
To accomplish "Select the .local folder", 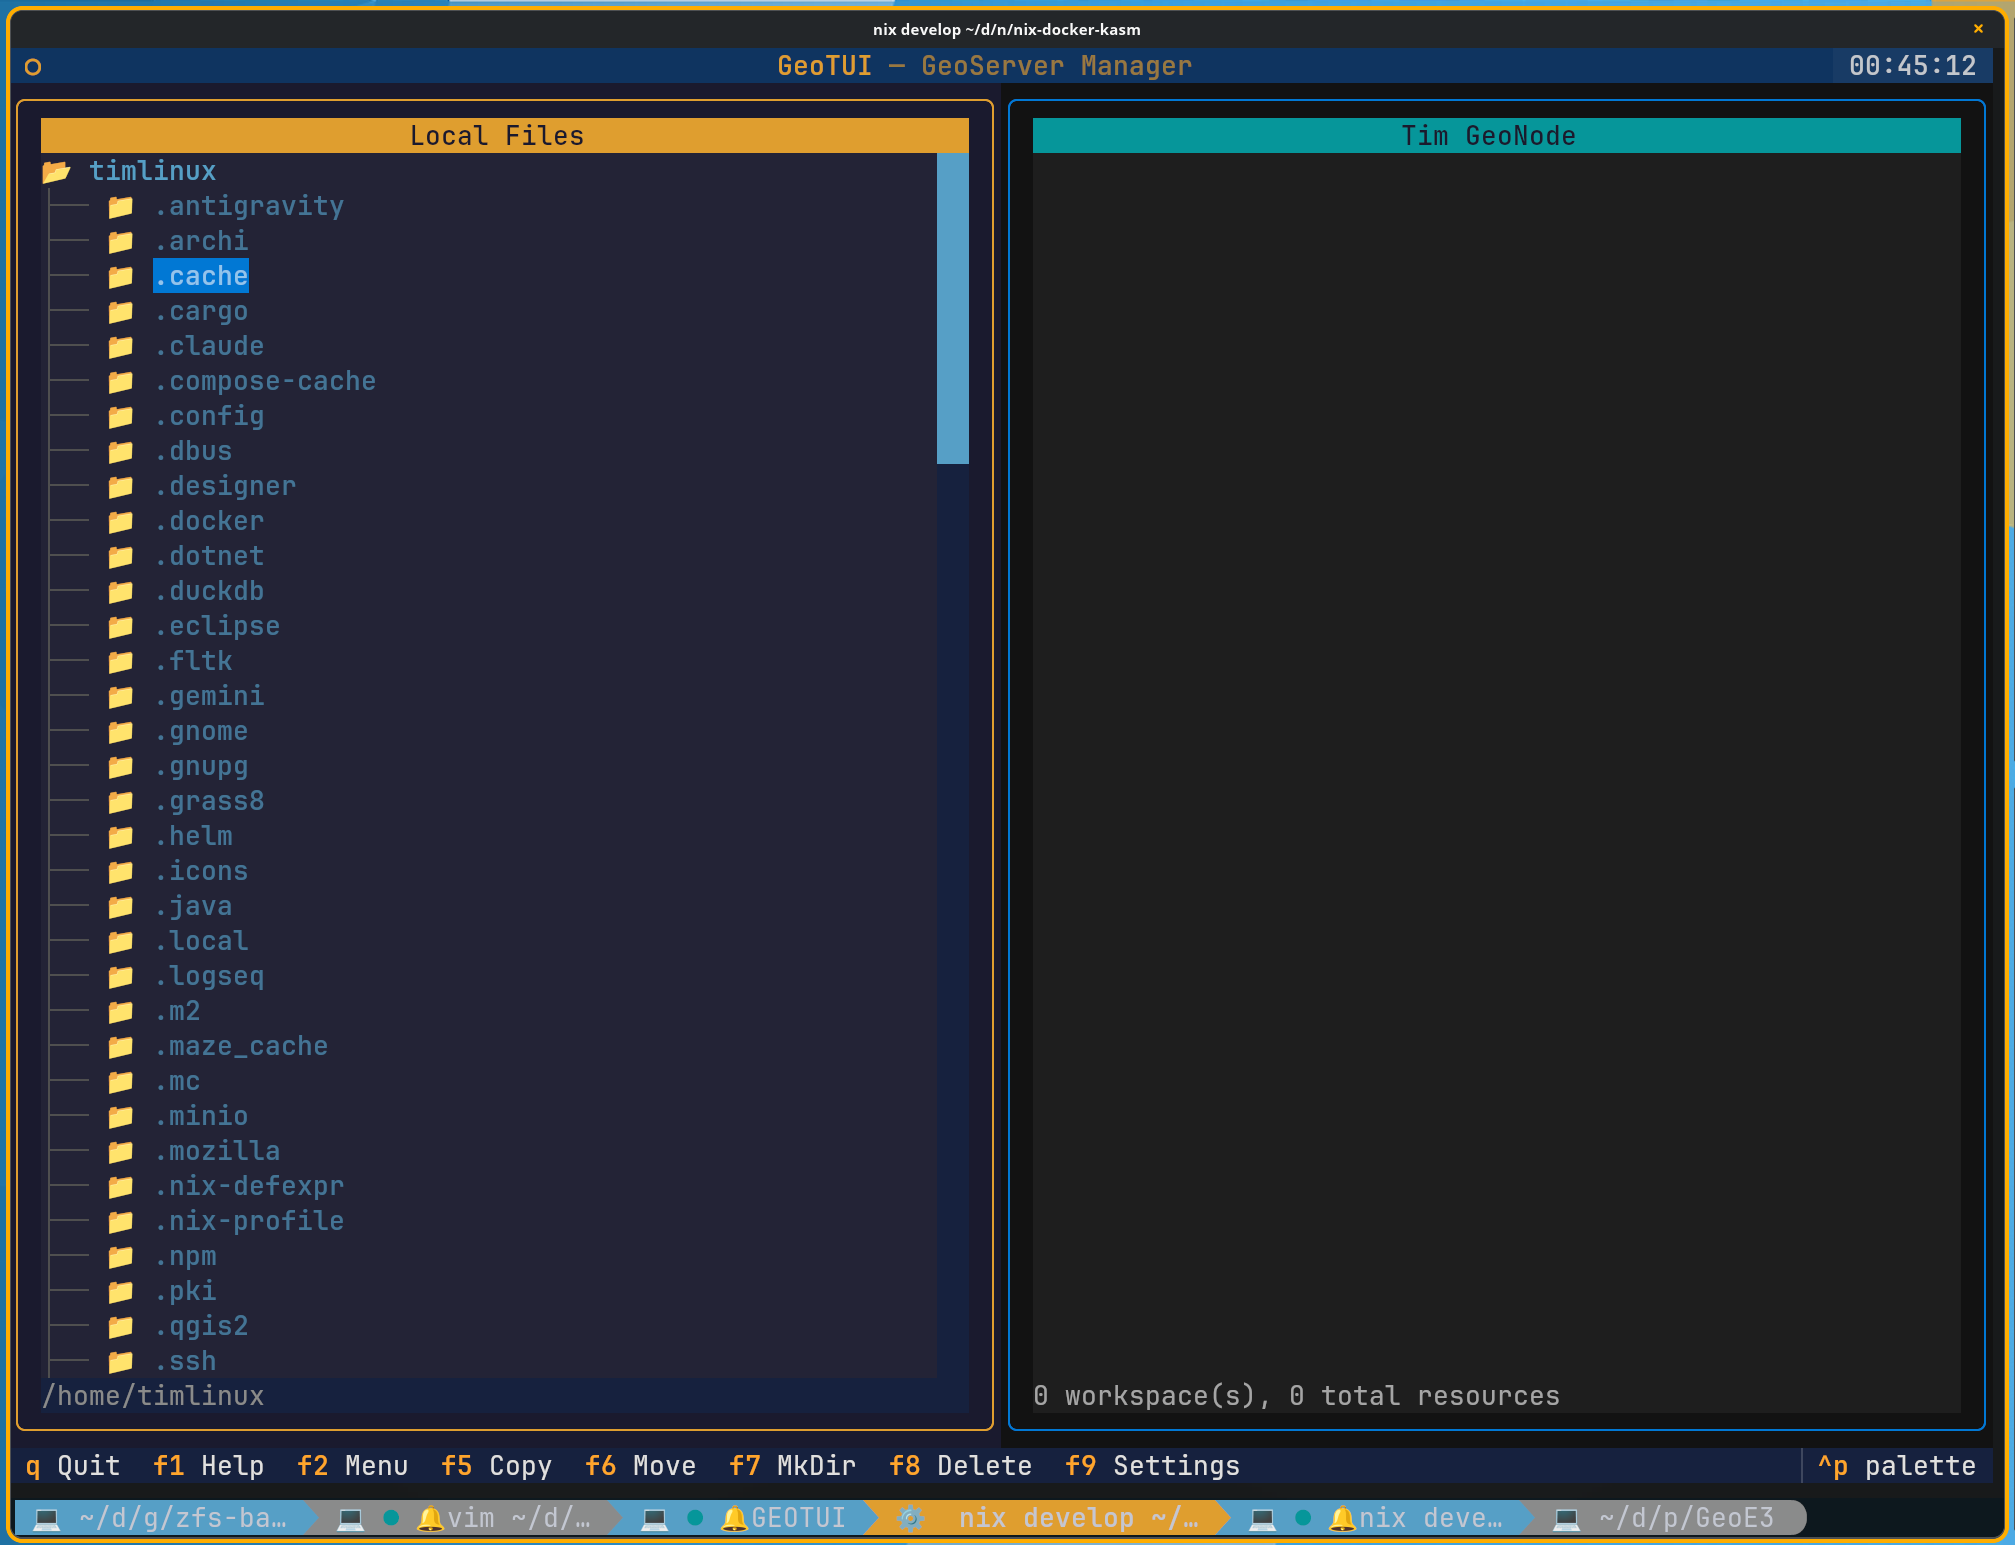I will (201, 941).
